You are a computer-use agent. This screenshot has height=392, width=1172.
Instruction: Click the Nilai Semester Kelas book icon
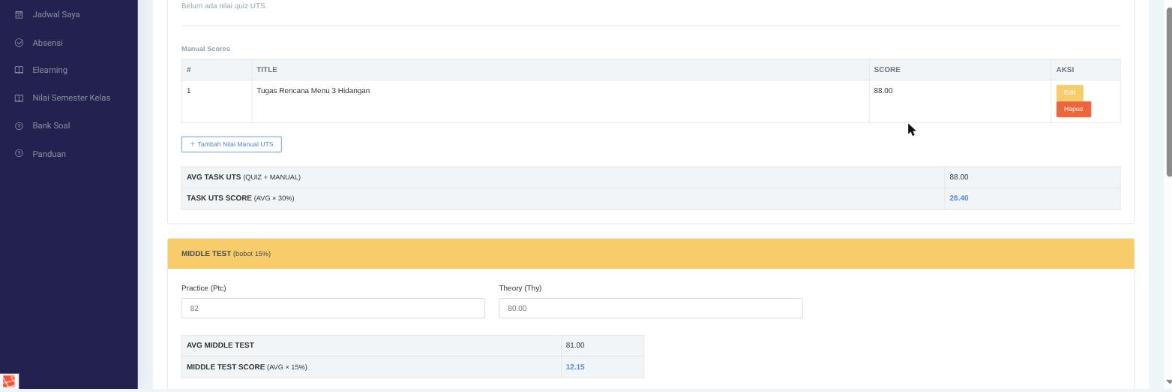point(19,98)
